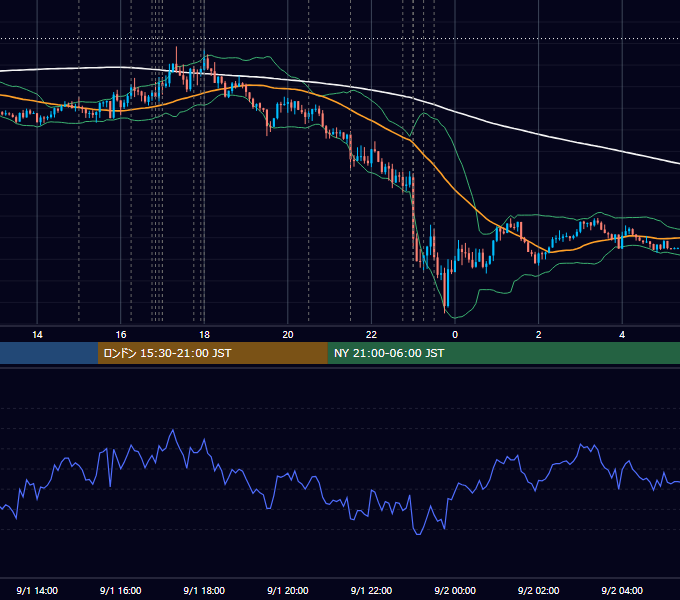Click the 9/1 18:00 time label
The image size is (680, 600).
tap(204, 590)
